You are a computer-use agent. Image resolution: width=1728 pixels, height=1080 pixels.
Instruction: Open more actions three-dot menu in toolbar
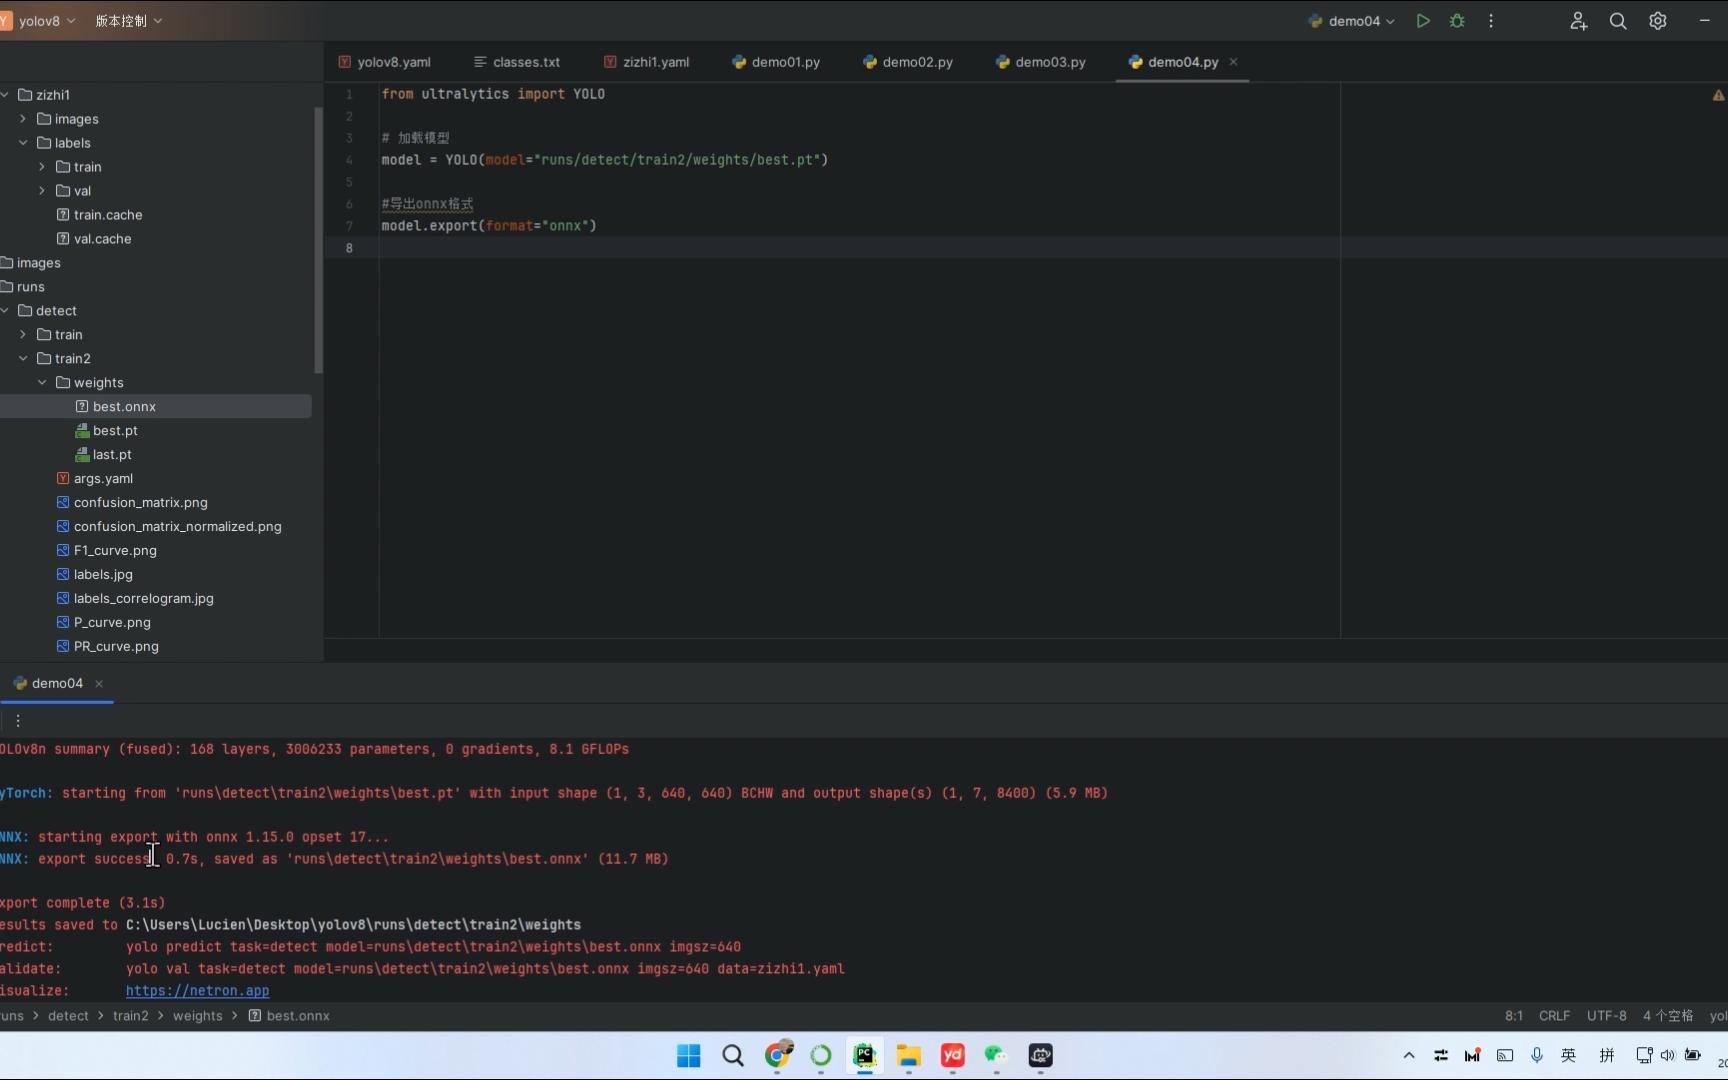point(1491,21)
